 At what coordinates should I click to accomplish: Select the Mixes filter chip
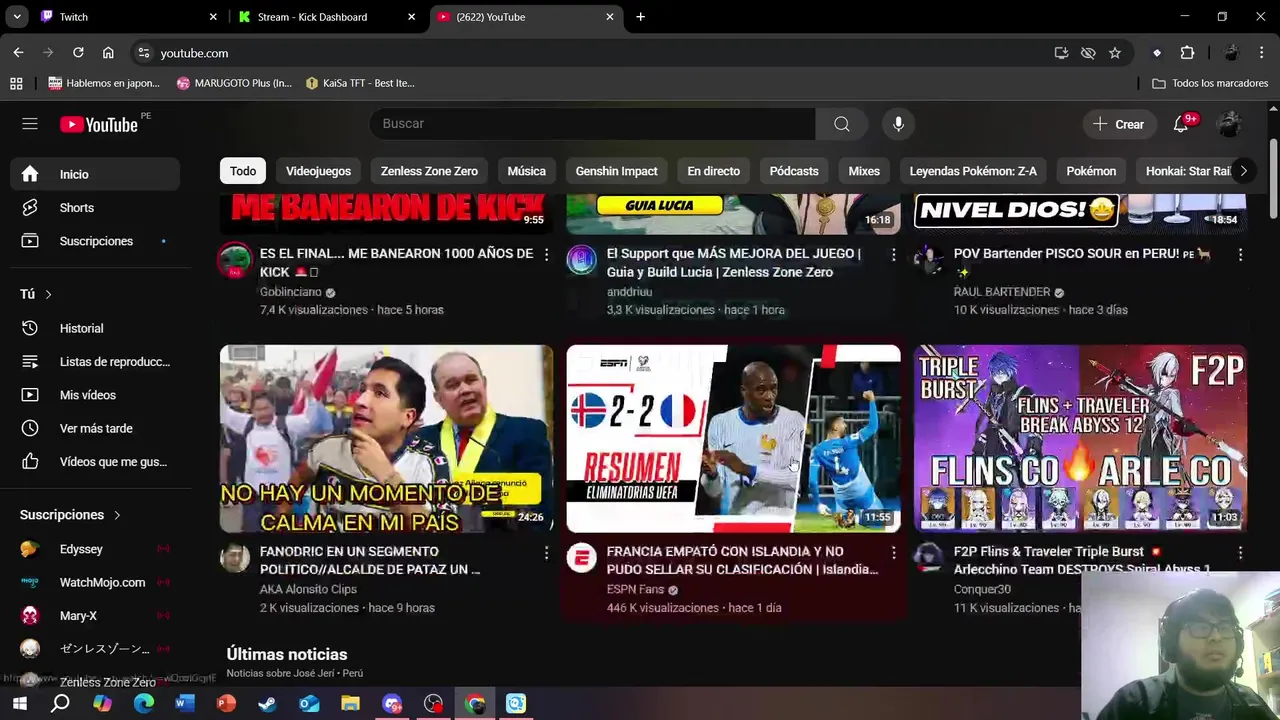point(864,171)
